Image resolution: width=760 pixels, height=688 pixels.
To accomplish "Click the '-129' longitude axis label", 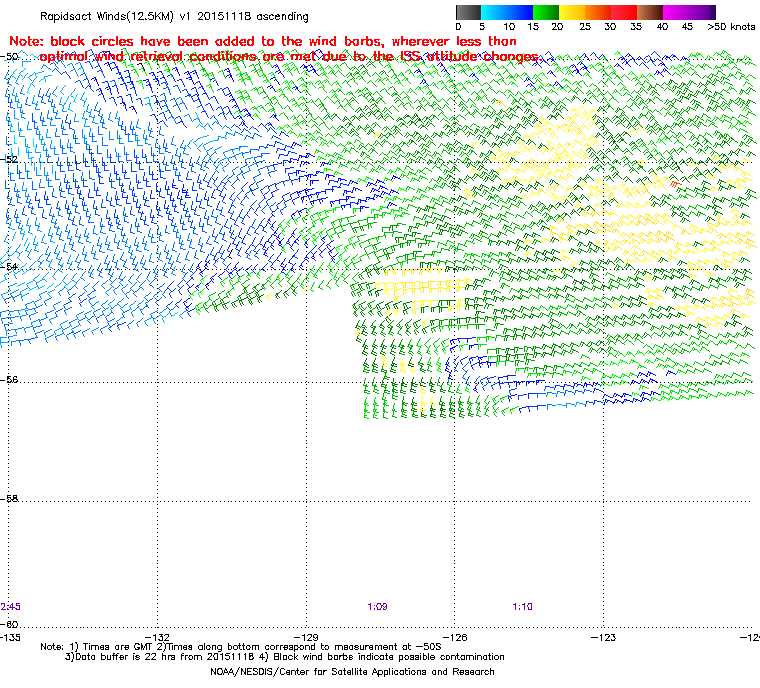I will click(306, 637).
